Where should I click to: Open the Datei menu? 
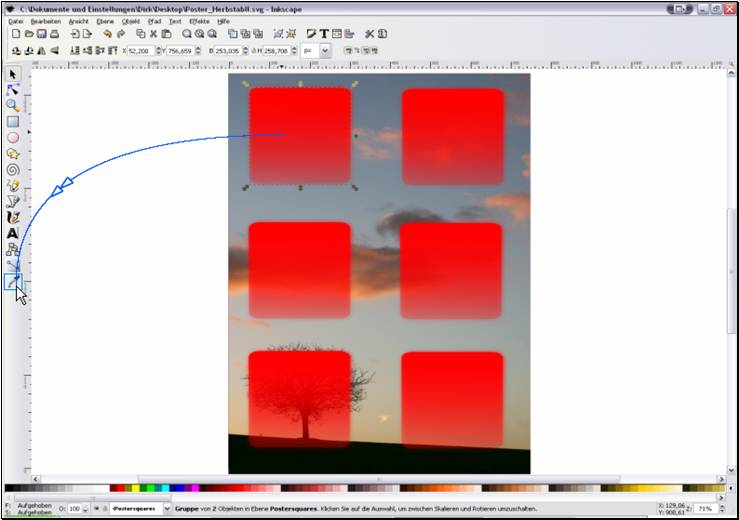(15, 20)
